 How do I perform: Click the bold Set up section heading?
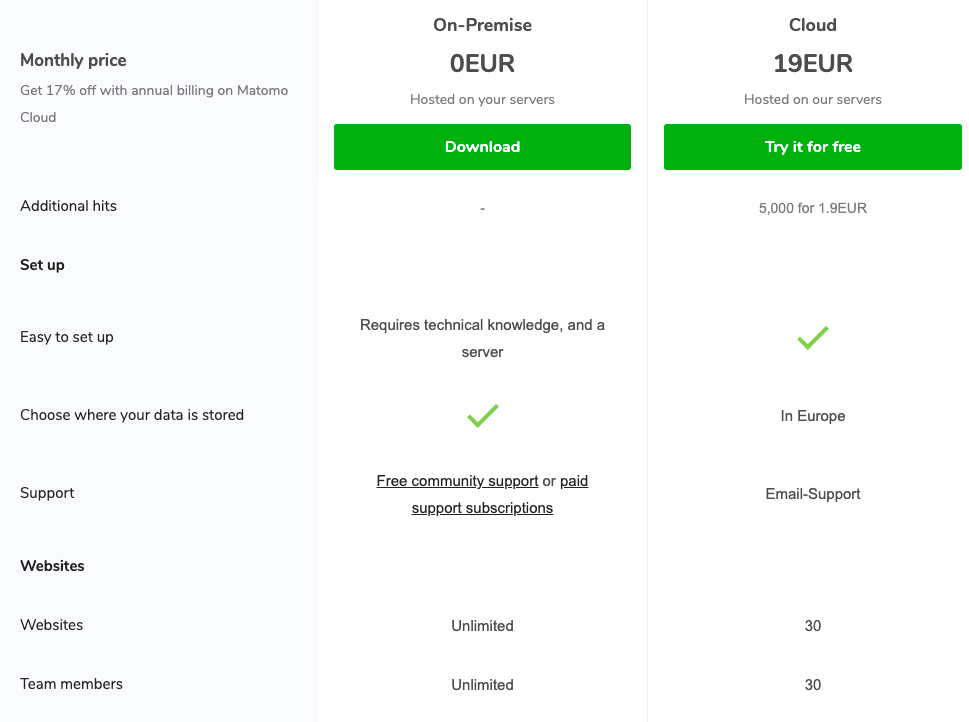click(42, 265)
